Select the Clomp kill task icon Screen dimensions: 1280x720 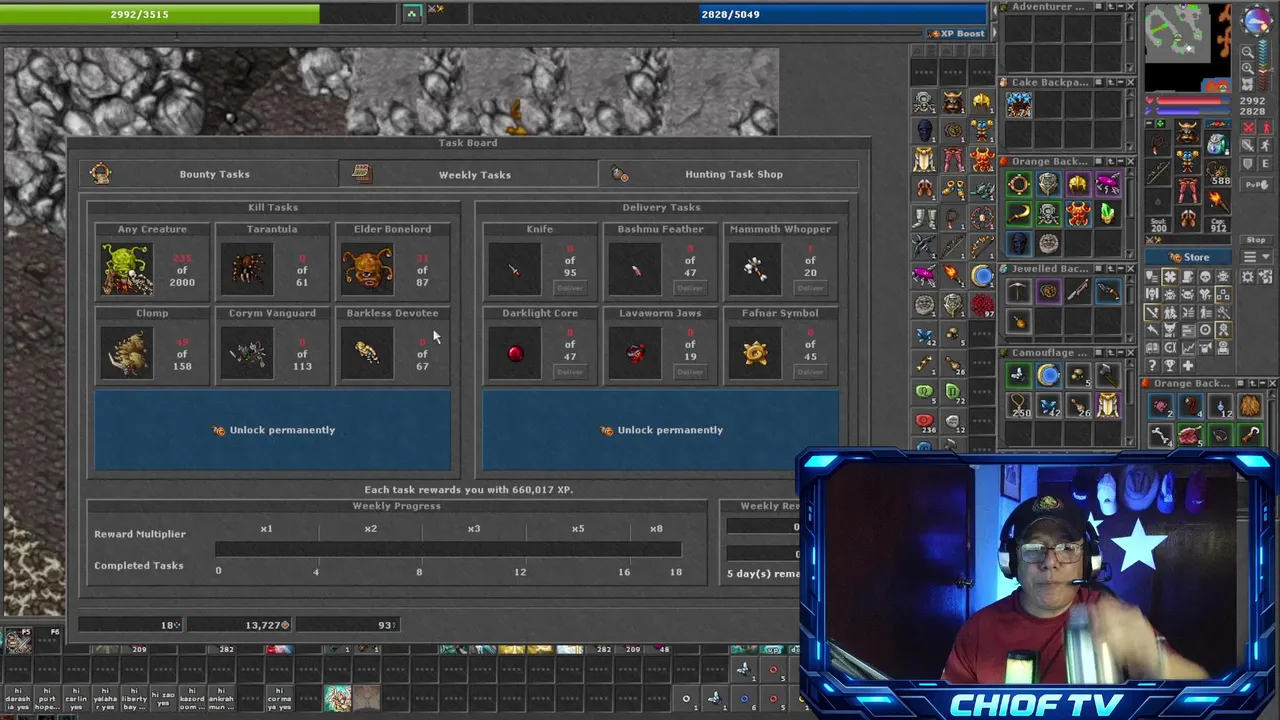[127, 353]
